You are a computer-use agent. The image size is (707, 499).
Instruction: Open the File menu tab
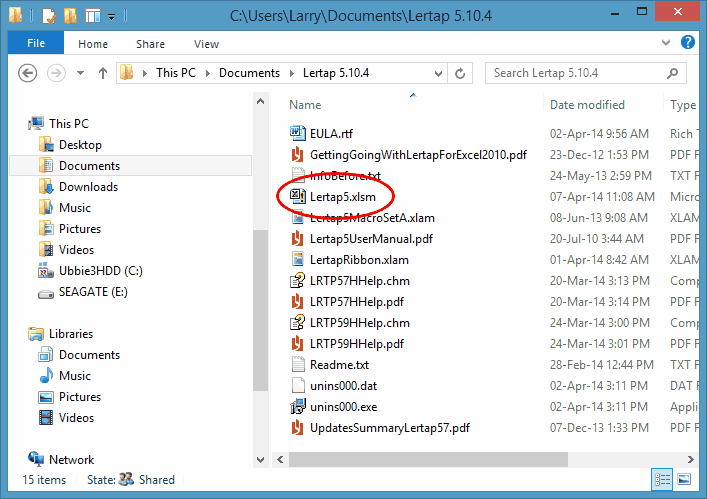pos(36,44)
